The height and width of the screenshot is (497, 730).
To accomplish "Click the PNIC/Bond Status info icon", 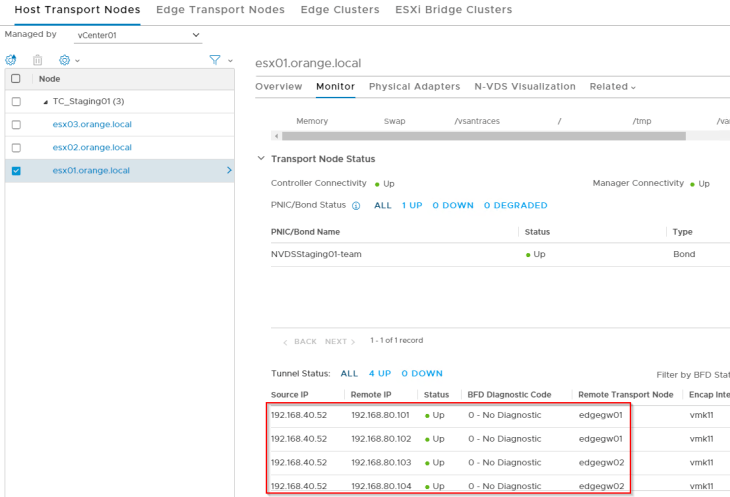I will tap(356, 206).
